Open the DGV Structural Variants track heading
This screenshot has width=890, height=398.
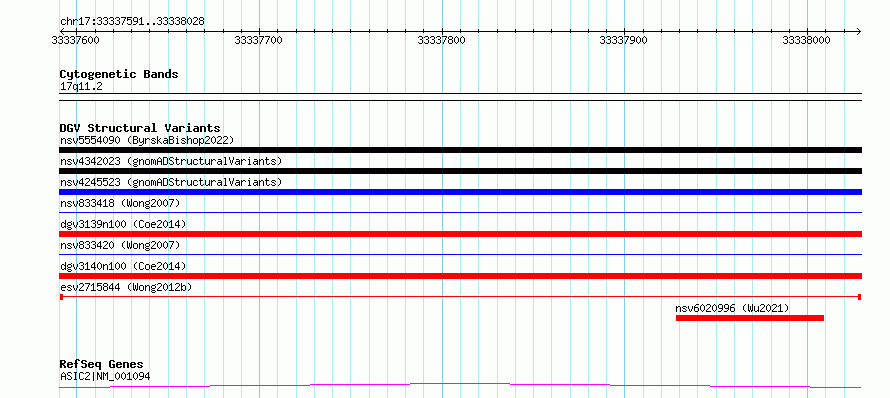(140, 128)
